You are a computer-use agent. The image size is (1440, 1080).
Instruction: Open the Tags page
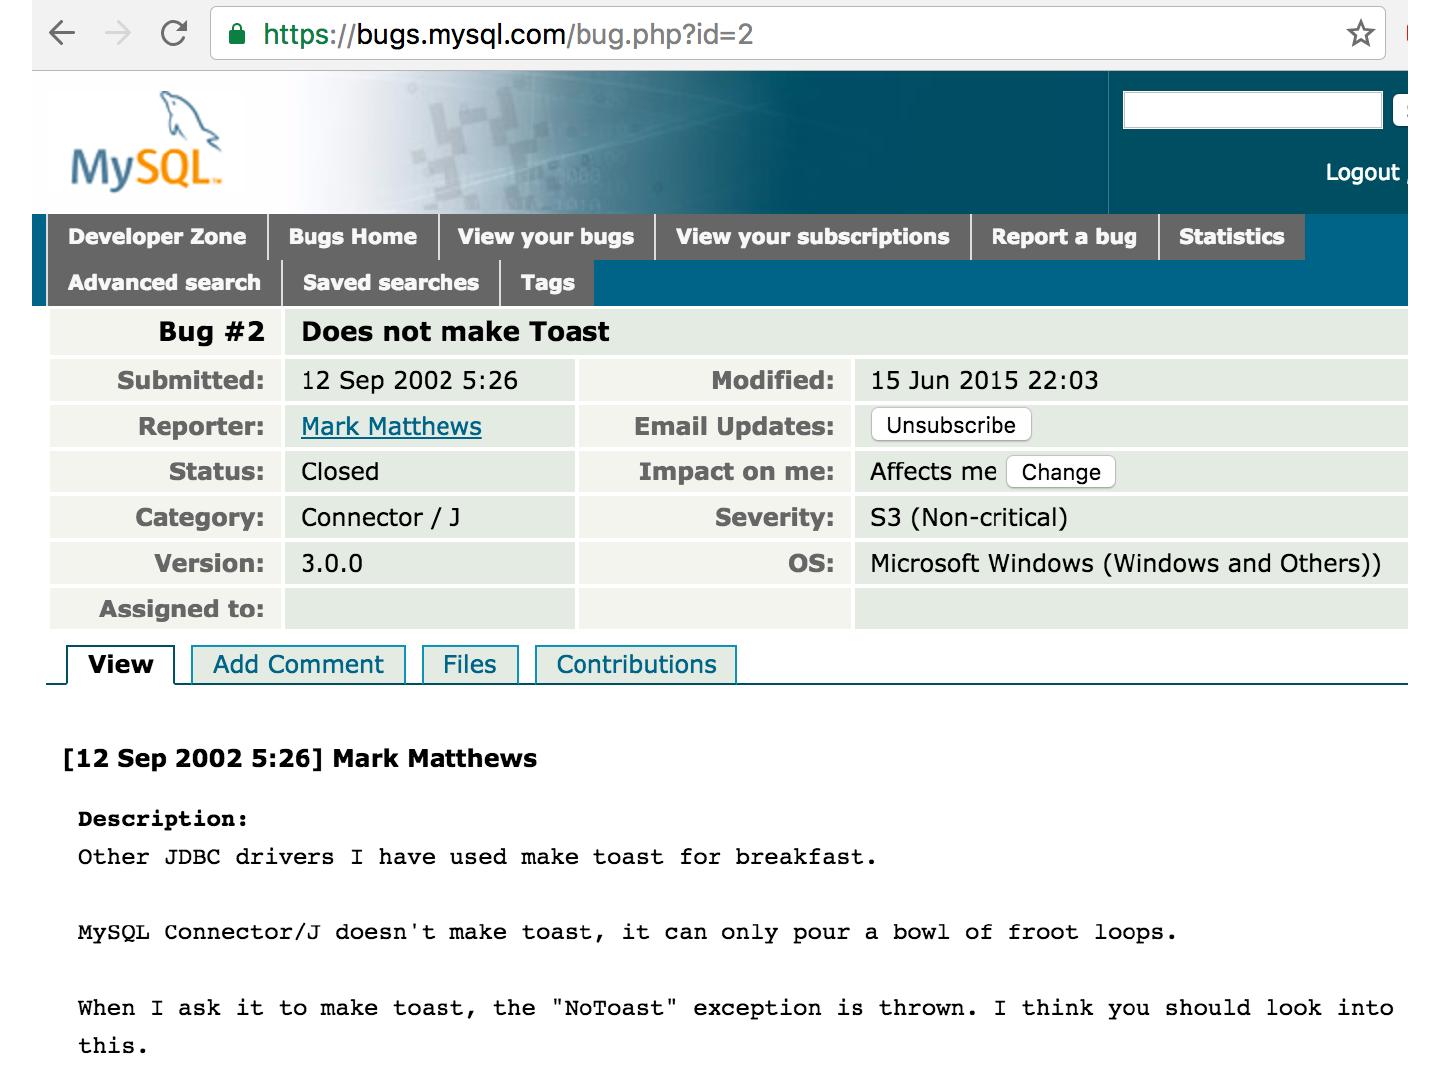pos(548,283)
